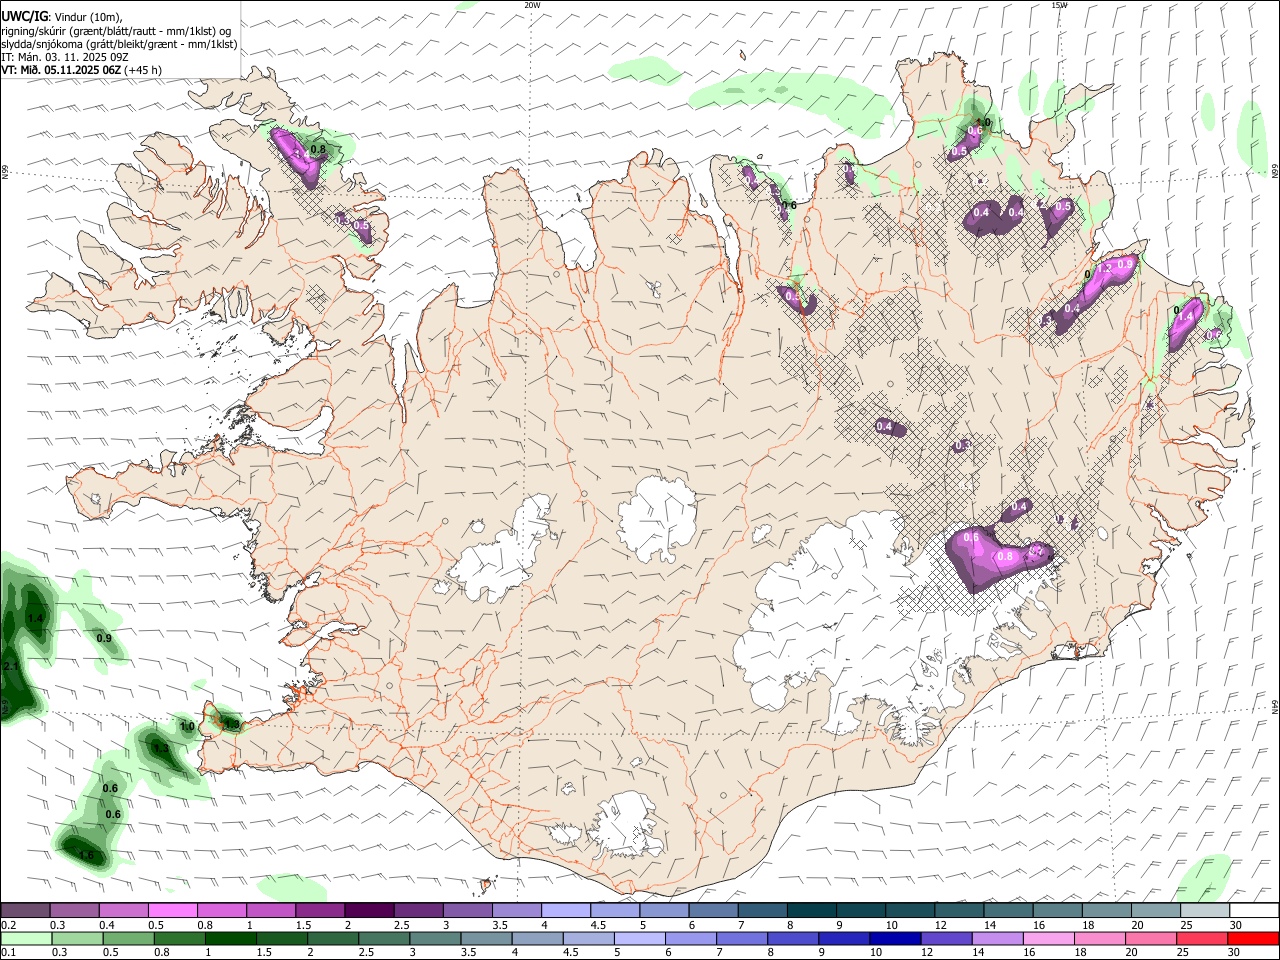Viewport: 1280px width, 960px height.
Task: Click the snow value '0.8' near Vatnajökull
Action: (x=1006, y=556)
